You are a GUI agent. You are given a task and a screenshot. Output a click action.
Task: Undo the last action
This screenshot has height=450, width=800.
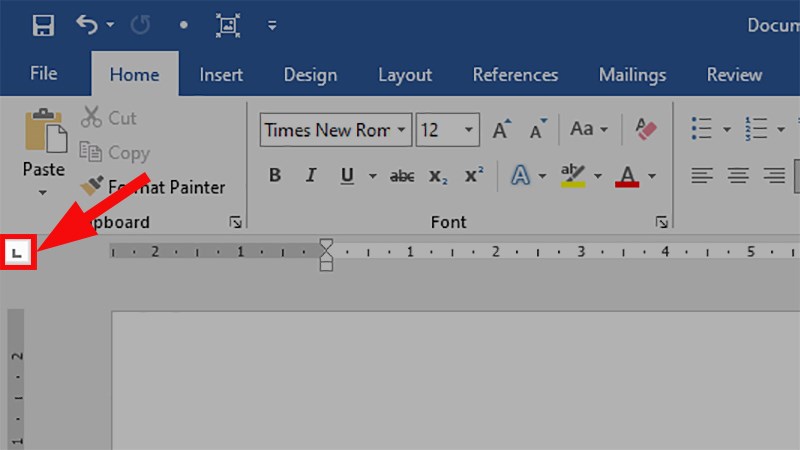click(x=87, y=24)
